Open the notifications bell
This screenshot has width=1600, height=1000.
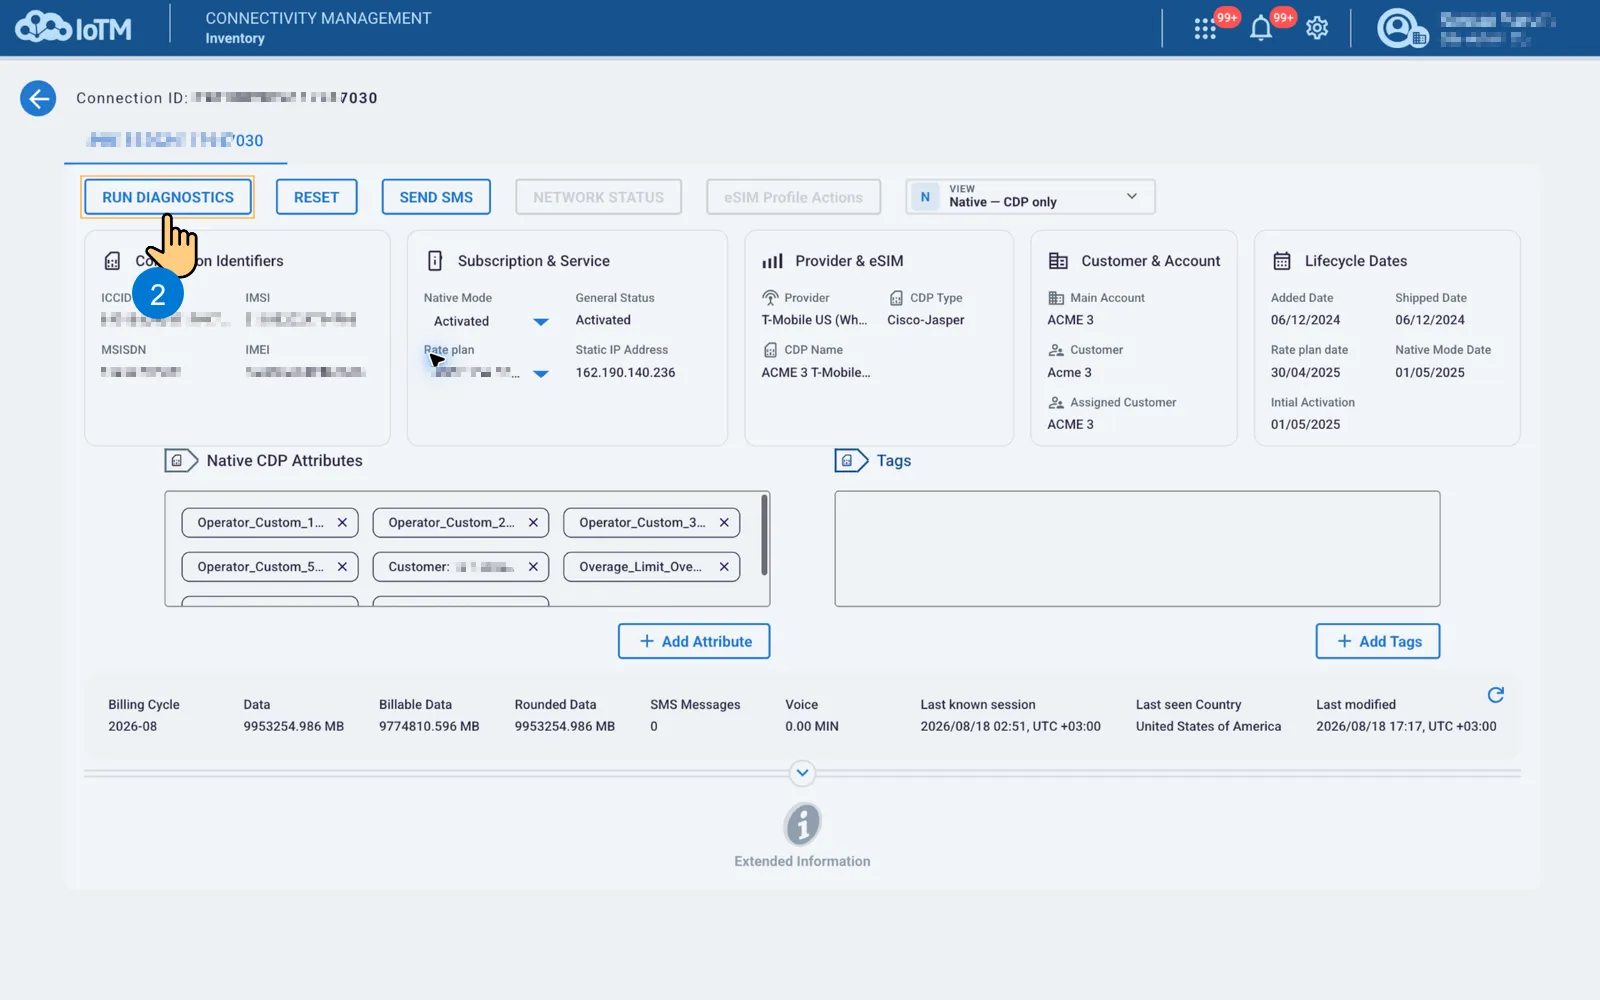(x=1261, y=28)
